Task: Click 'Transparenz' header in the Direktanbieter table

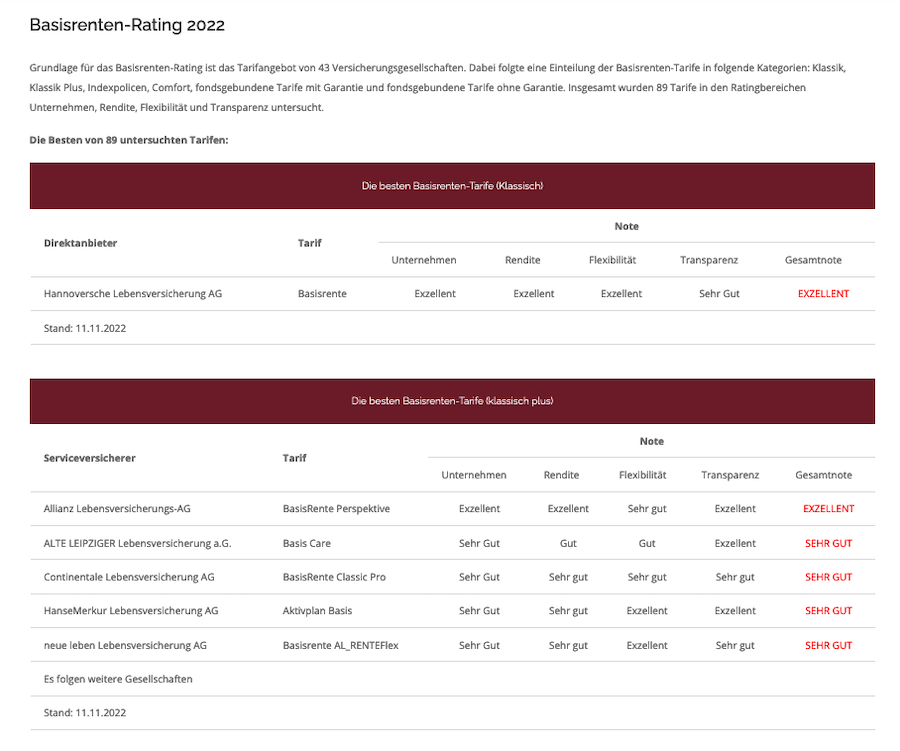Action: (709, 260)
